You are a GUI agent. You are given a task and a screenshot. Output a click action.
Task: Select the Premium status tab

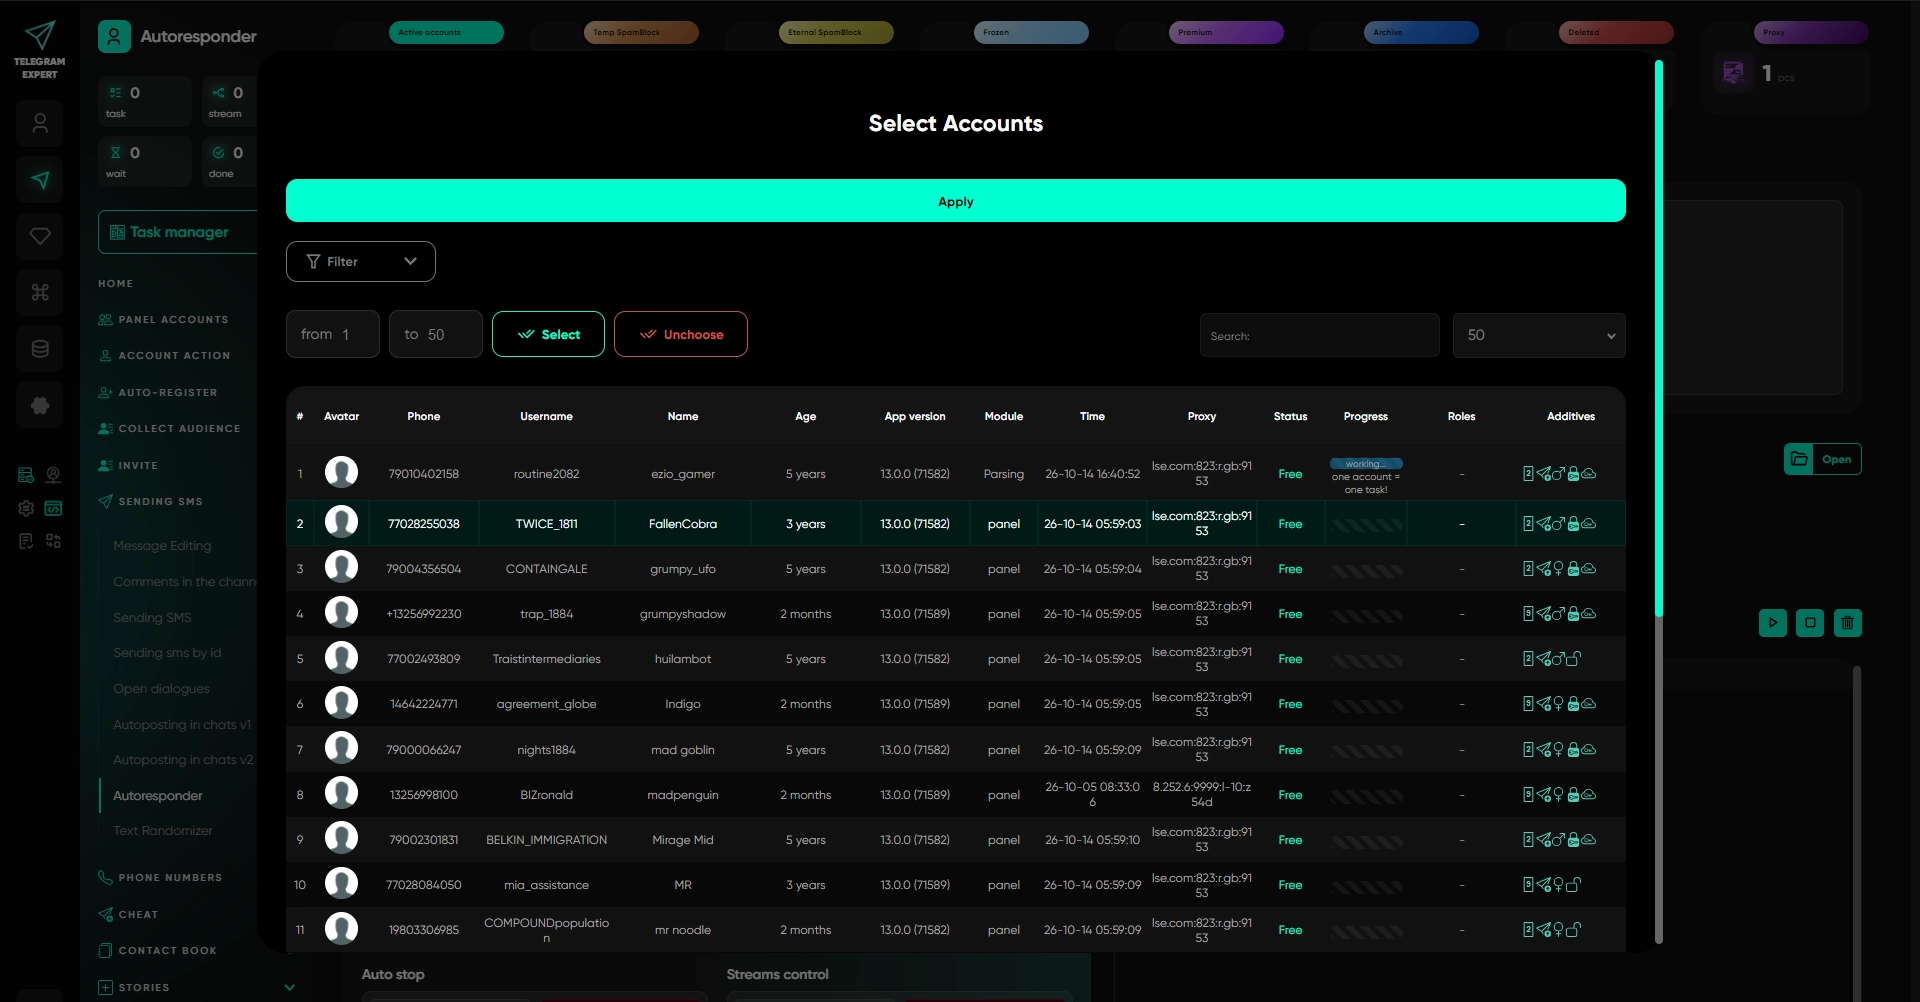[x=1226, y=32]
